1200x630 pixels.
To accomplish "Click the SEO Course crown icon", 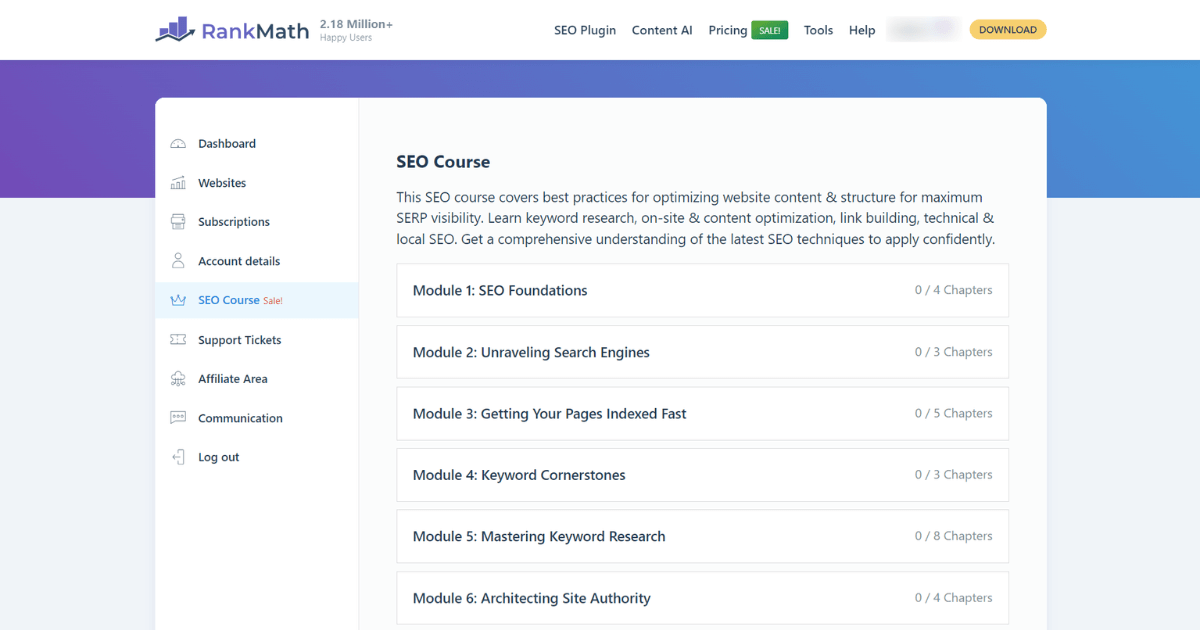I will coord(178,300).
